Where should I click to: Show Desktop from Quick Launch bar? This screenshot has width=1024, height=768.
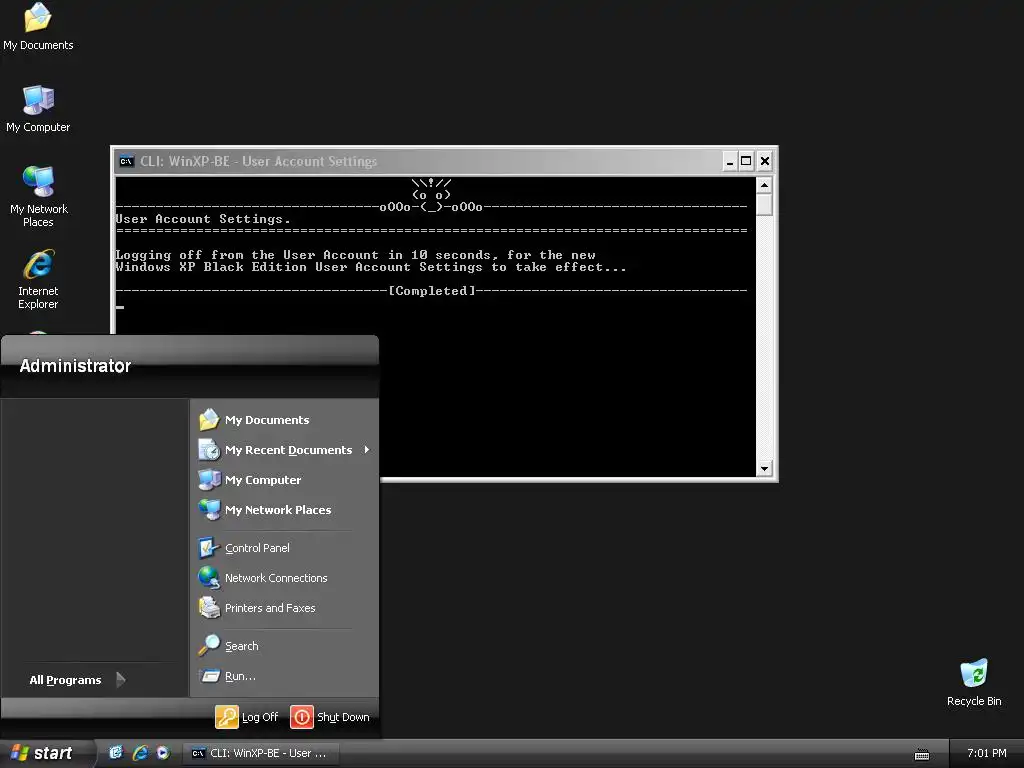coord(116,752)
